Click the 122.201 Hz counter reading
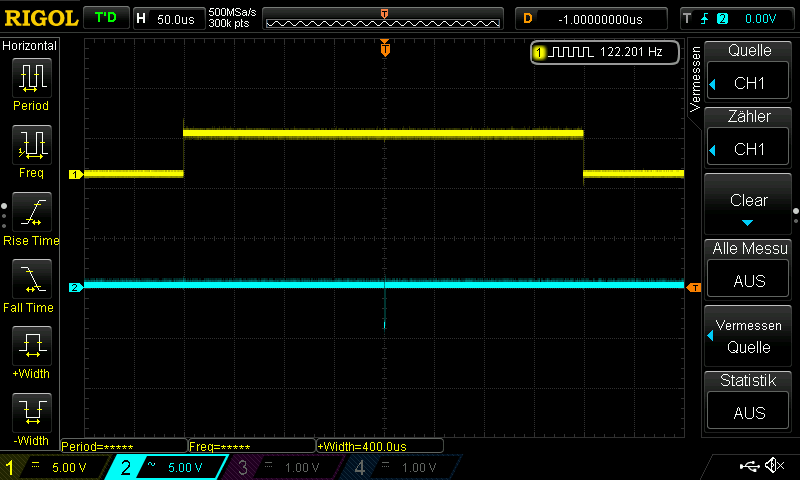 pos(631,52)
